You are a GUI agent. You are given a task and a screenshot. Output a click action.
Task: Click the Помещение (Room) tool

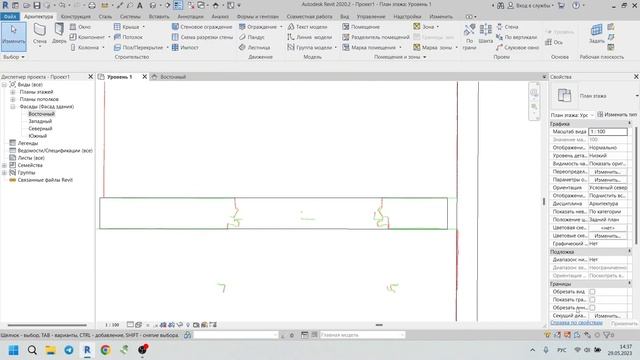pos(361,27)
